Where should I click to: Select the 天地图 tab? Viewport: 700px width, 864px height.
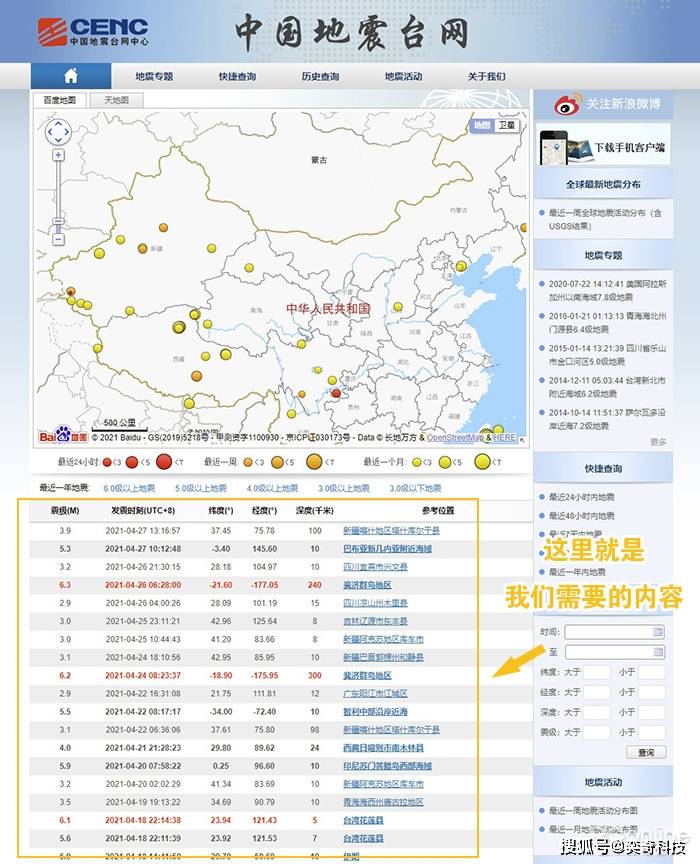click(116, 100)
